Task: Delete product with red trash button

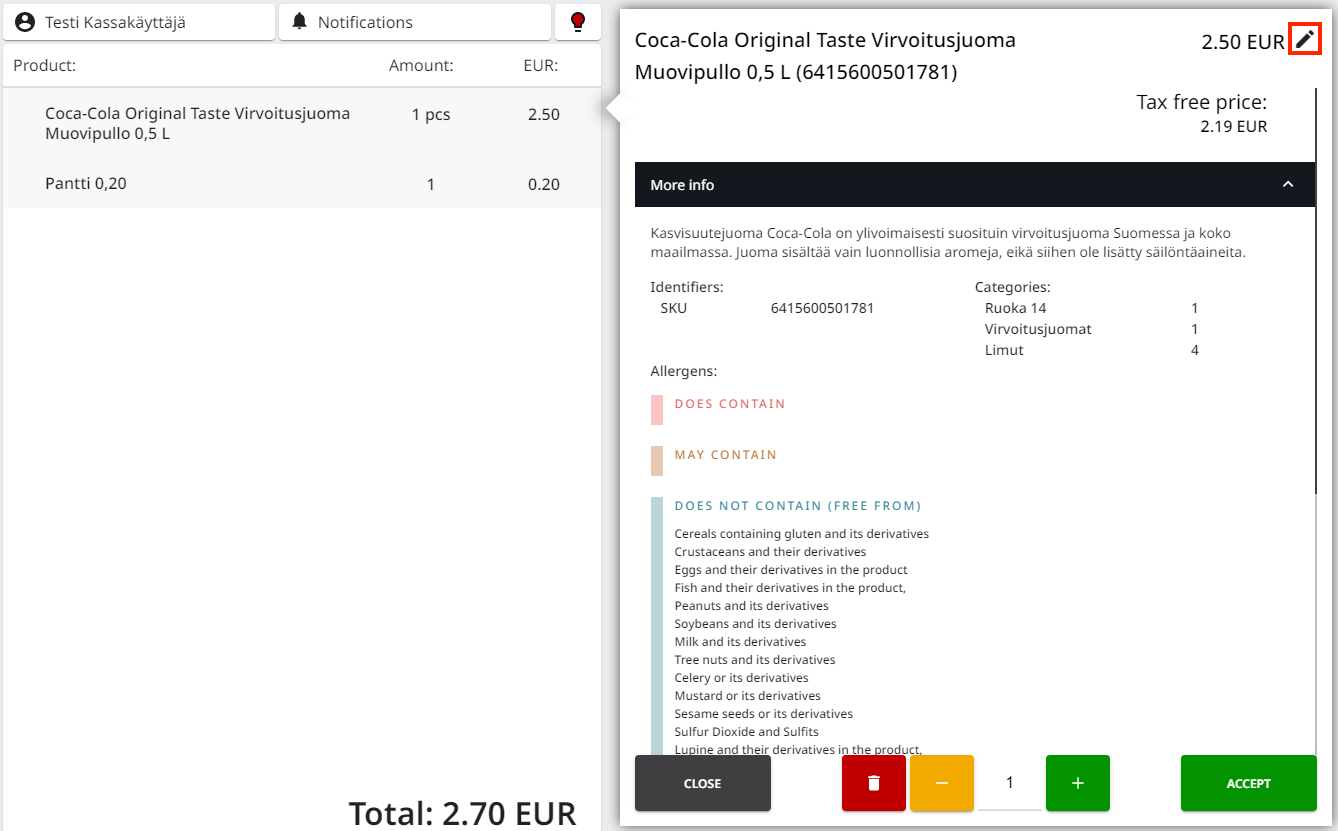Action: click(x=874, y=783)
